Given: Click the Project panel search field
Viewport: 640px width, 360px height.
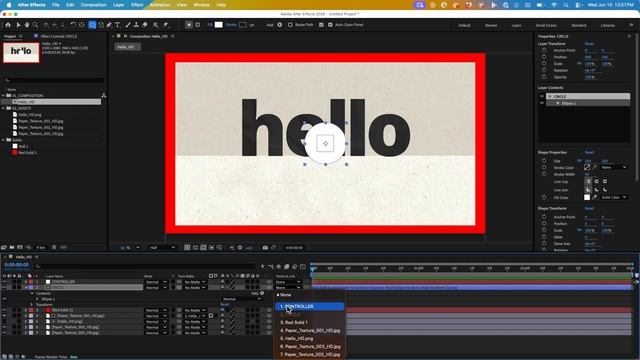Looking at the screenshot, I should [53, 80].
